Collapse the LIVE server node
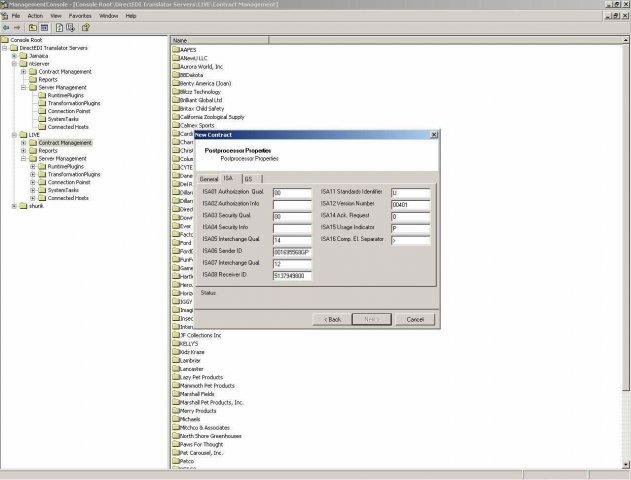This screenshot has height=480, width=631. pyautogui.click(x=14, y=135)
